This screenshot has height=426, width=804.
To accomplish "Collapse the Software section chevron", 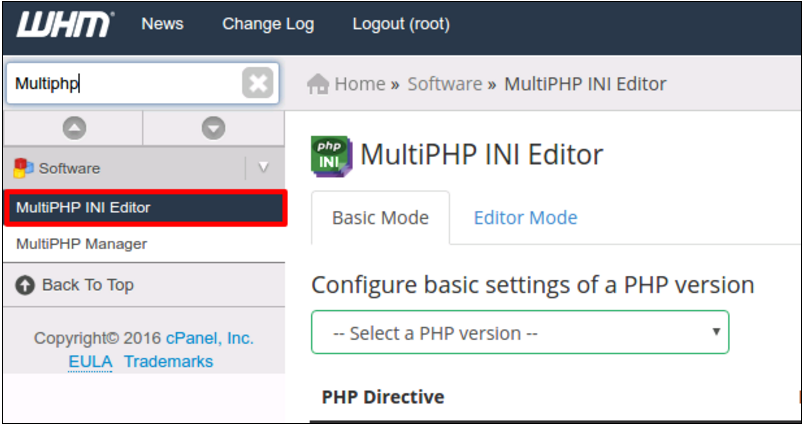I will click(263, 168).
